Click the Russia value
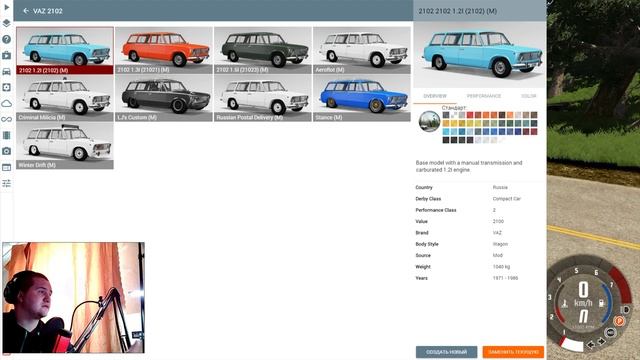The height and width of the screenshot is (360, 640). (x=500, y=187)
